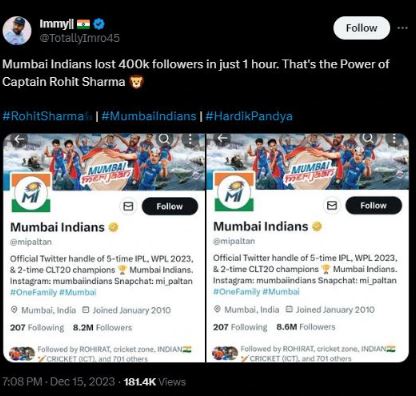Viewport: 416px width, 396px height.
Task: Click Follow button on right Mumbai Indians profile
Action: coord(373,205)
